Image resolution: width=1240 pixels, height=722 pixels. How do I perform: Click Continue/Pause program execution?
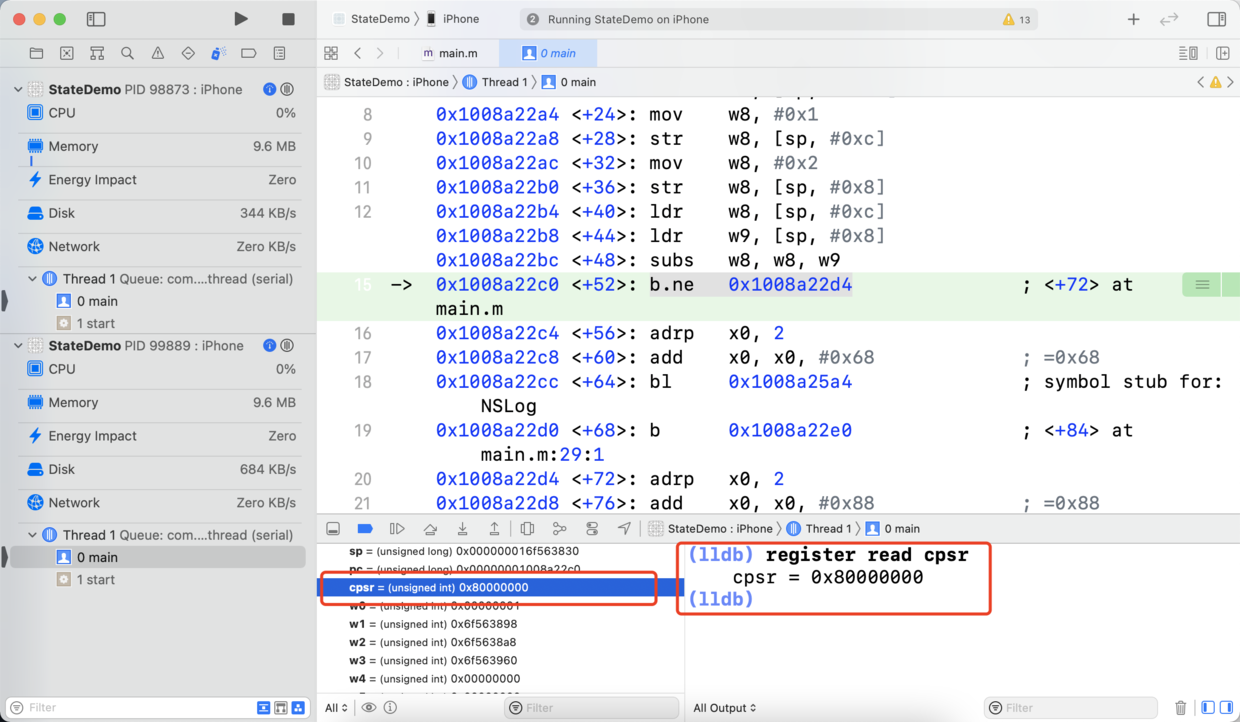click(397, 528)
